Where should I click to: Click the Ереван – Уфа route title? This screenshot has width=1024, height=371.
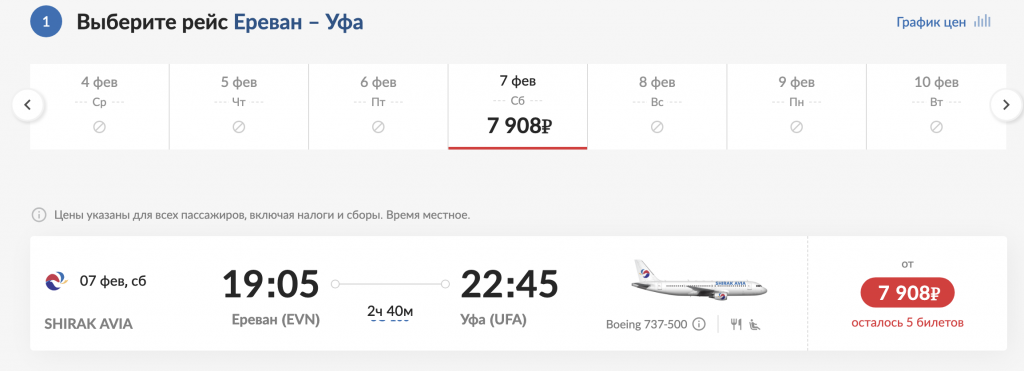pos(298,22)
